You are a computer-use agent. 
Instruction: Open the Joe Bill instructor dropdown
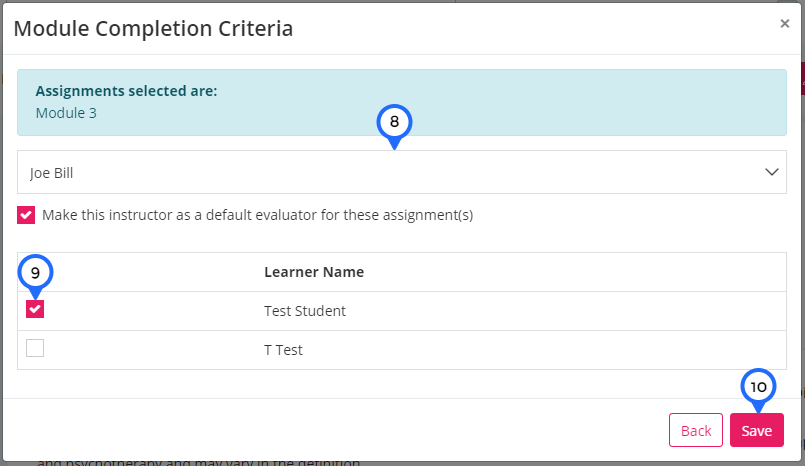pyautogui.click(x=401, y=172)
